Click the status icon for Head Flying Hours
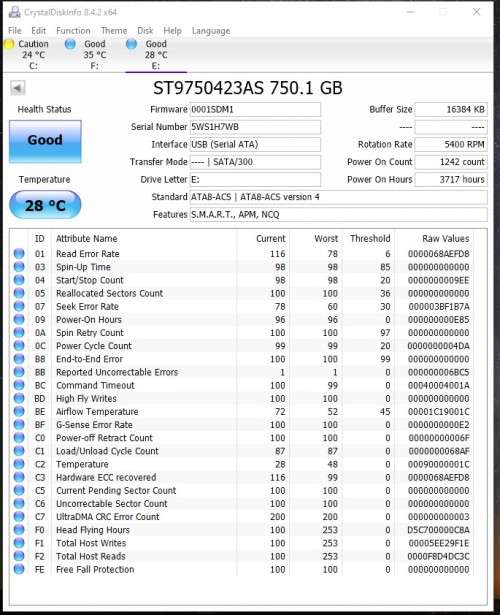The image size is (500, 615). (x=19, y=529)
